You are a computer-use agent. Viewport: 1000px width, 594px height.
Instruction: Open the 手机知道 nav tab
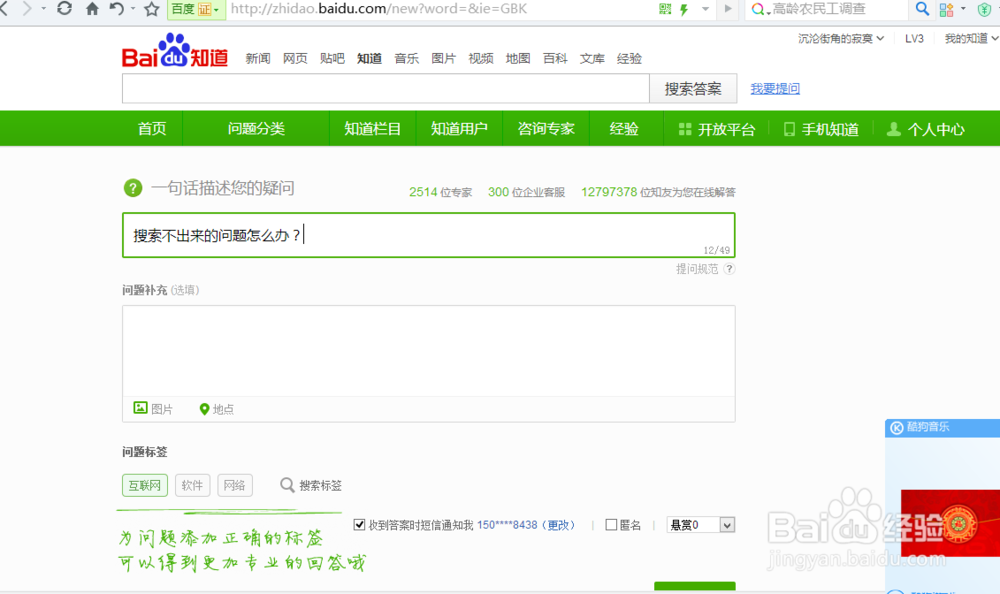click(x=821, y=130)
